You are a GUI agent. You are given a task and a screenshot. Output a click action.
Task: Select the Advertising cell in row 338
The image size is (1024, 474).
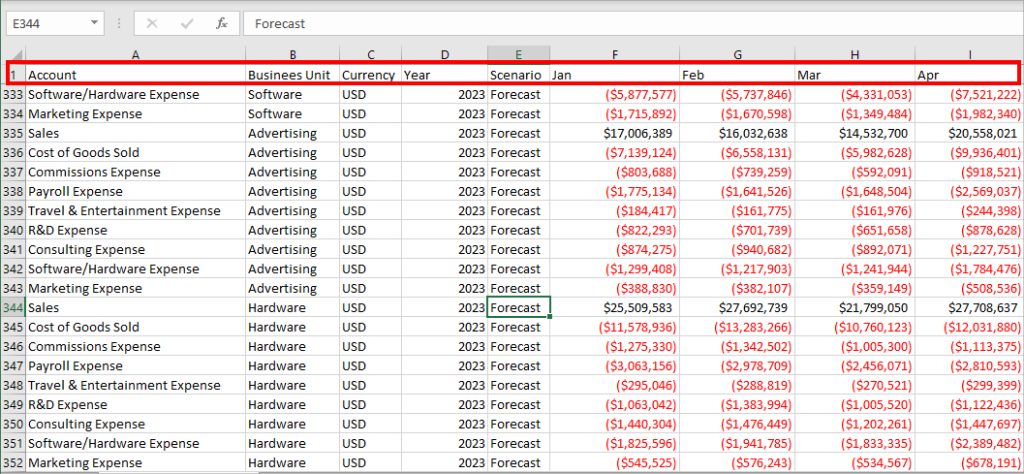click(293, 191)
